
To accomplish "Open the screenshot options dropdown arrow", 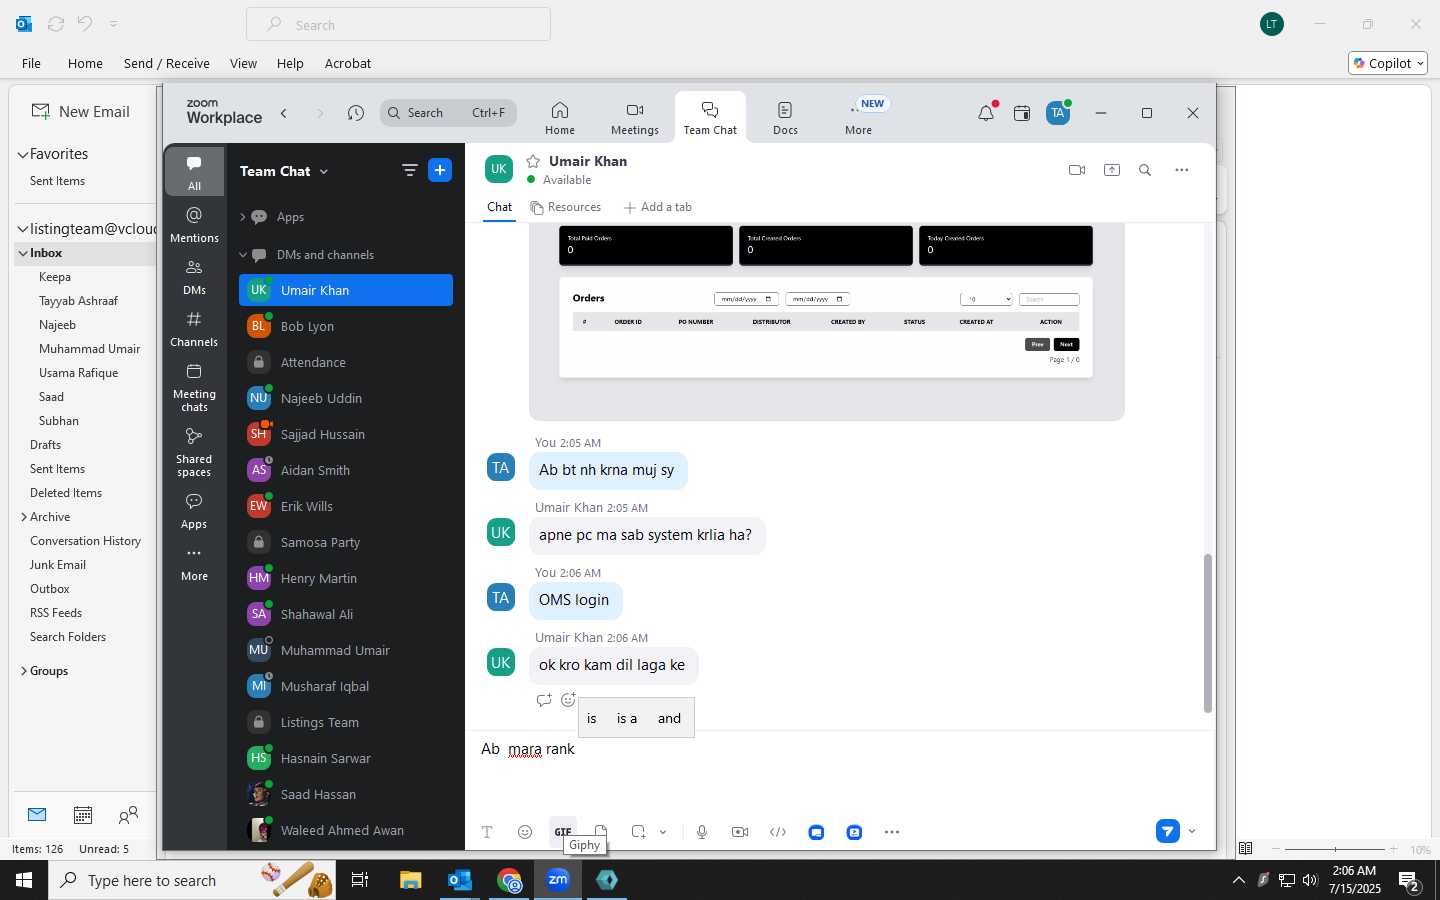I will click(x=663, y=832).
